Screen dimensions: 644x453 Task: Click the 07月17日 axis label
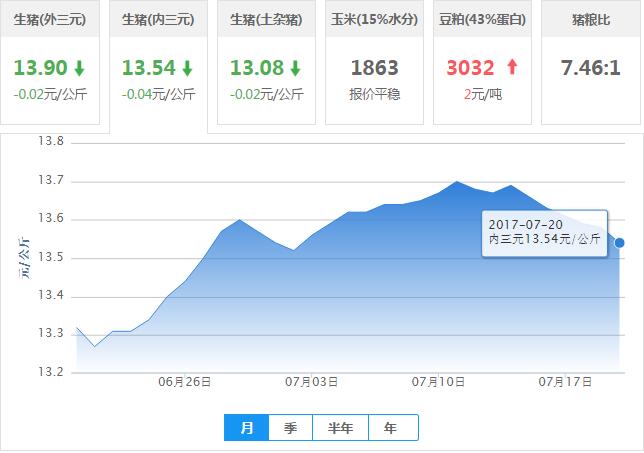point(565,382)
